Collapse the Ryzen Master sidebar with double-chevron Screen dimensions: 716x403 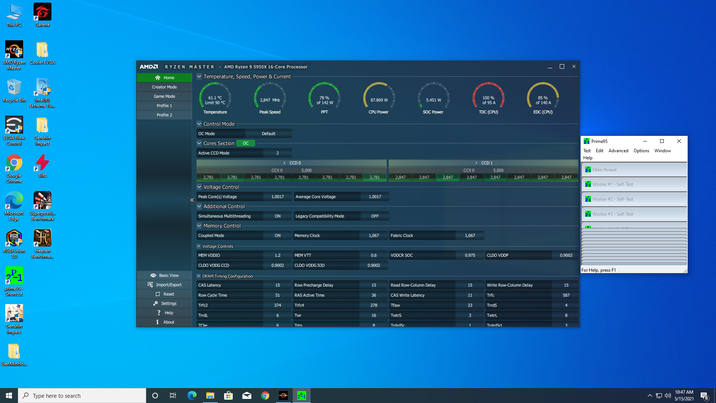coord(192,200)
